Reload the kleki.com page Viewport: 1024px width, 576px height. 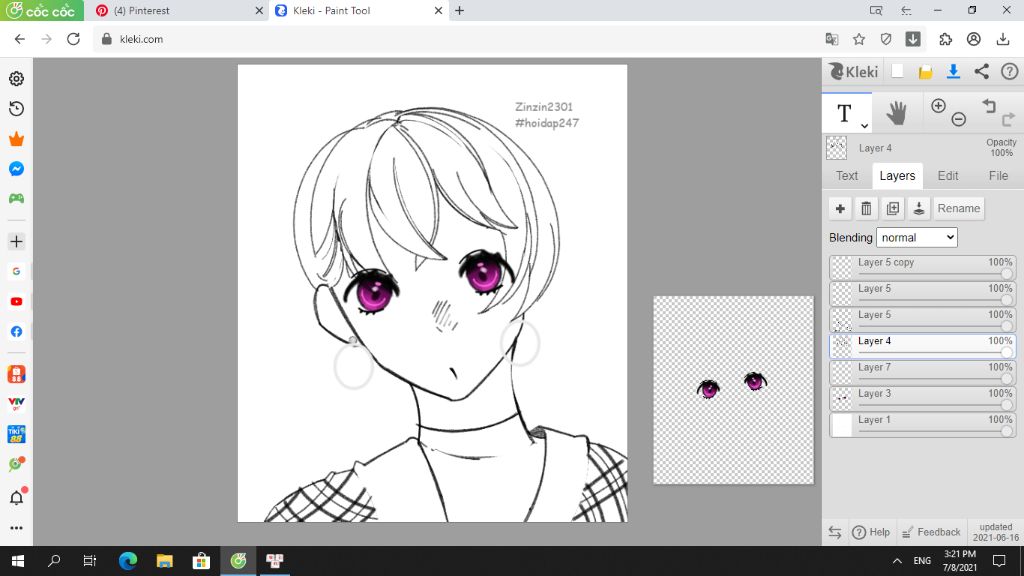(73, 39)
